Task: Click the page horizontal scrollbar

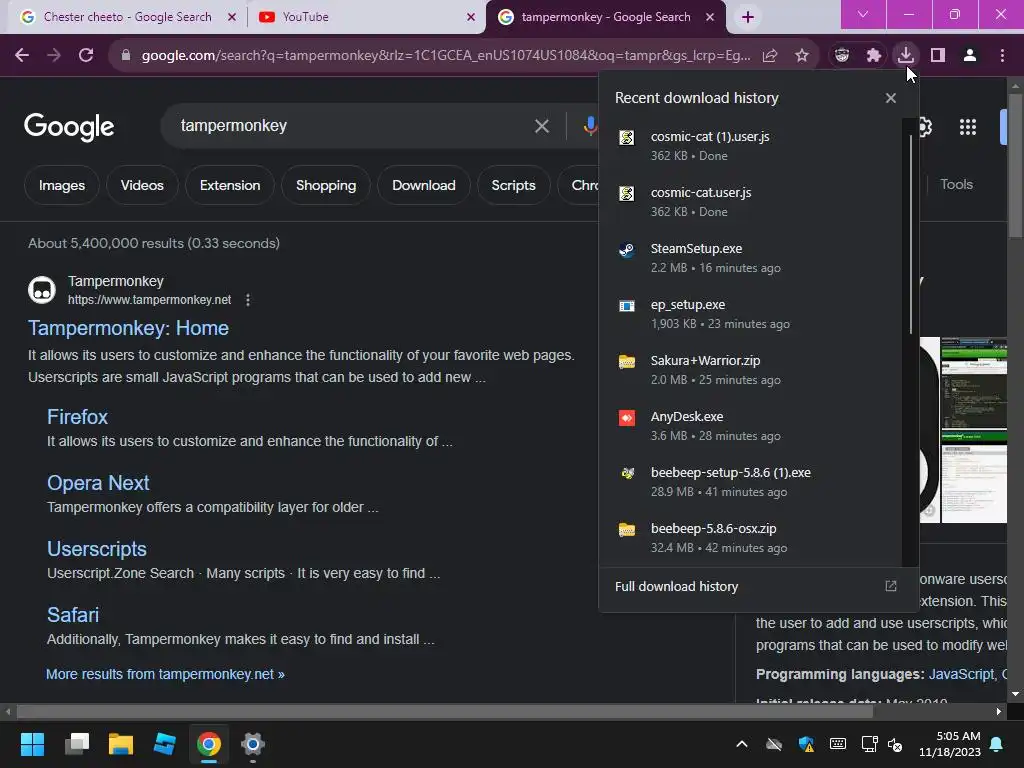Action: tap(444, 711)
